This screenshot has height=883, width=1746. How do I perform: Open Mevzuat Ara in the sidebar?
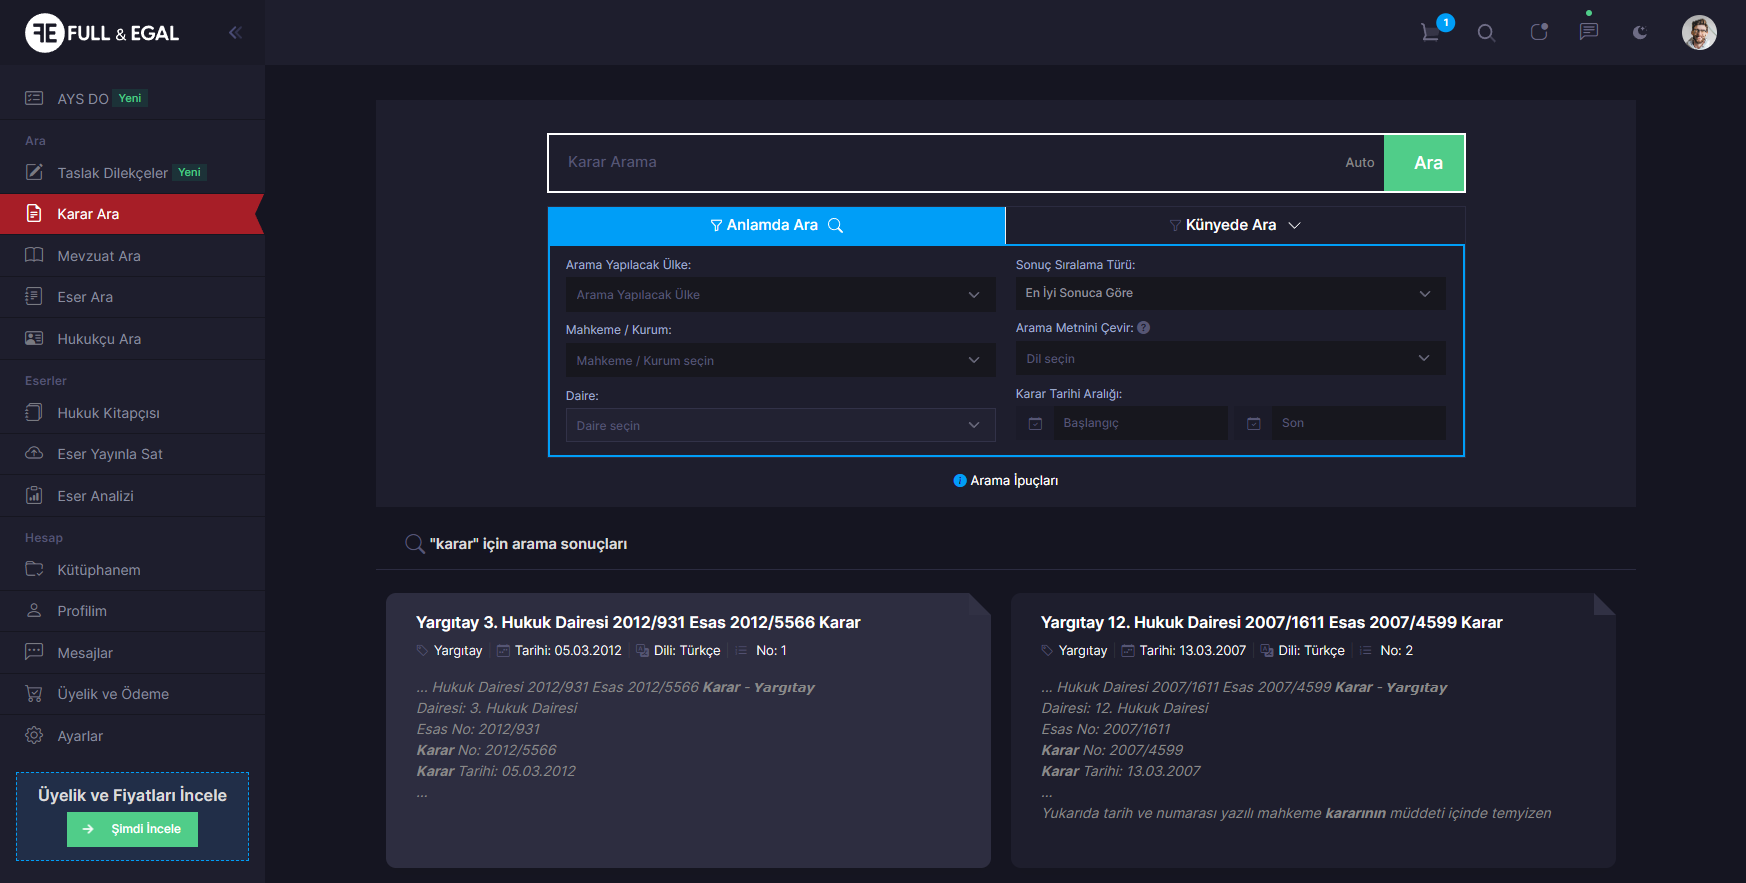pyautogui.click(x=99, y=256)
